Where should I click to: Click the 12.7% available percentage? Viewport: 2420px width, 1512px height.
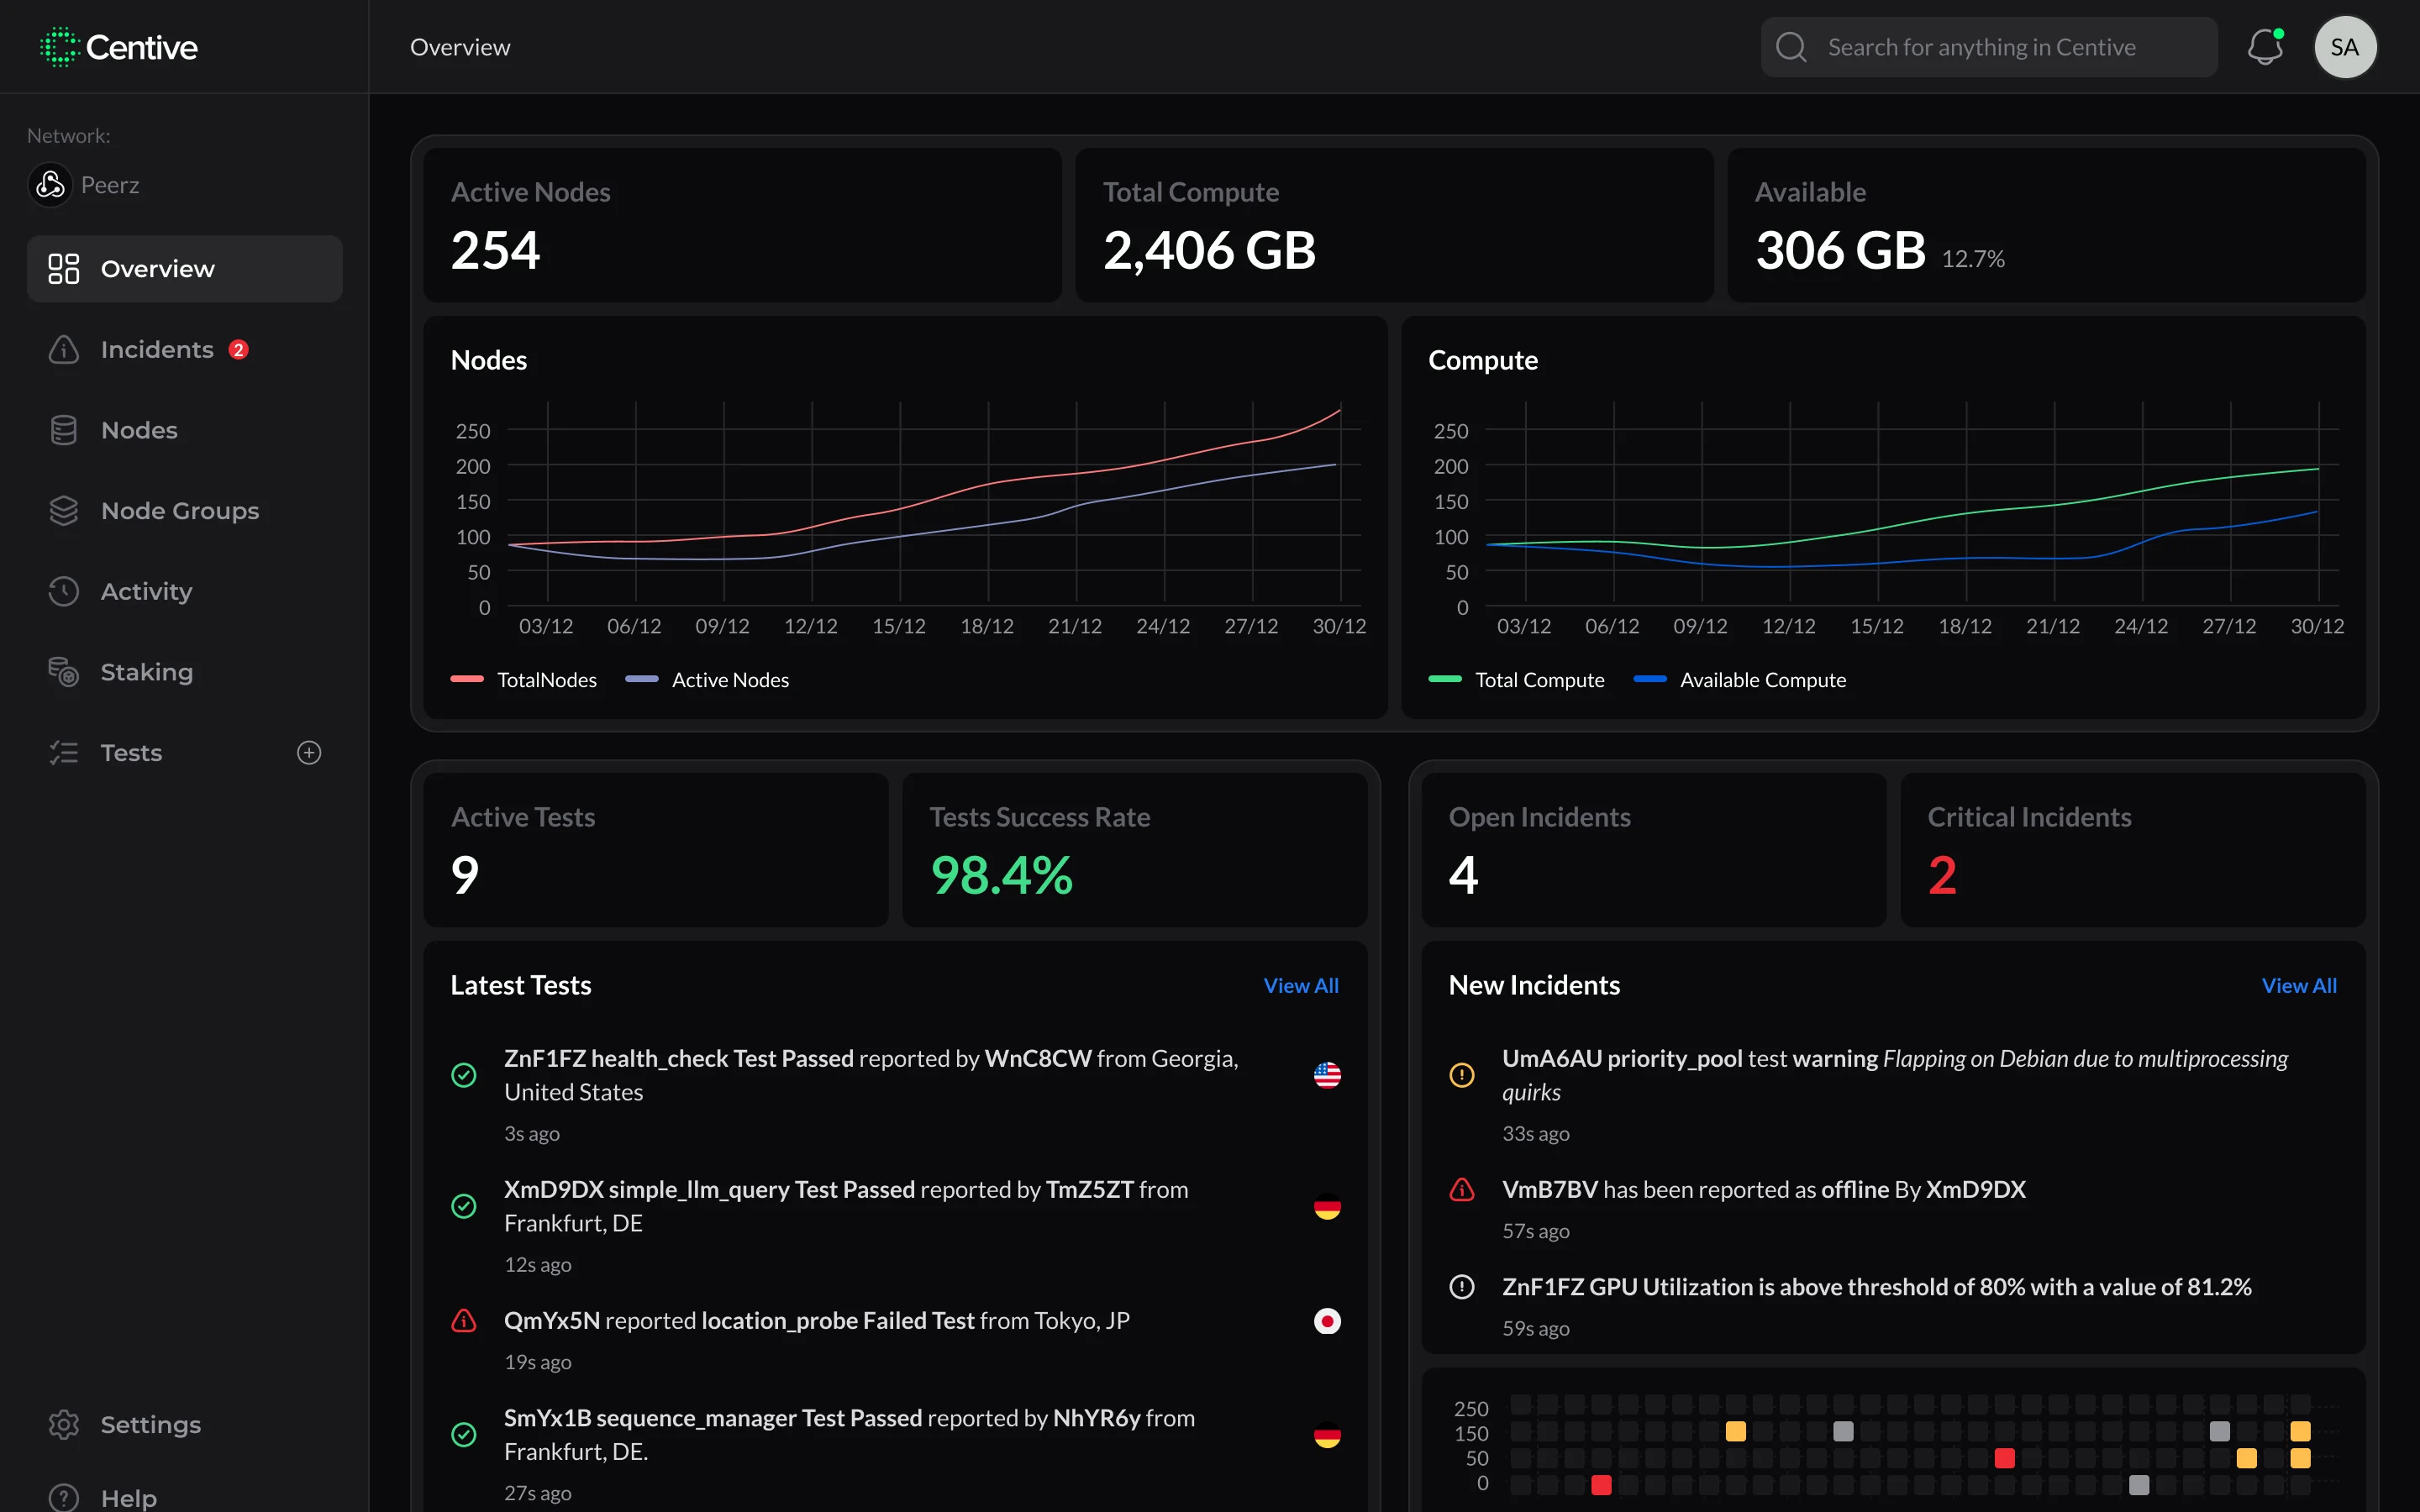pos(1973,259)
